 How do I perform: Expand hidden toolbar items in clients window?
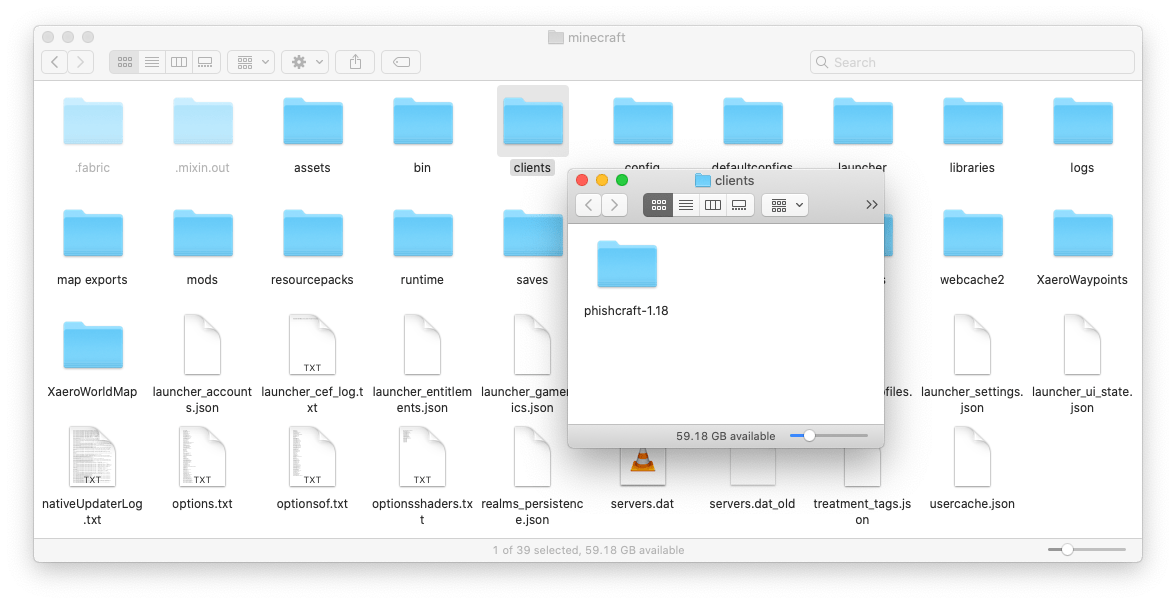[x=871, y=204]
